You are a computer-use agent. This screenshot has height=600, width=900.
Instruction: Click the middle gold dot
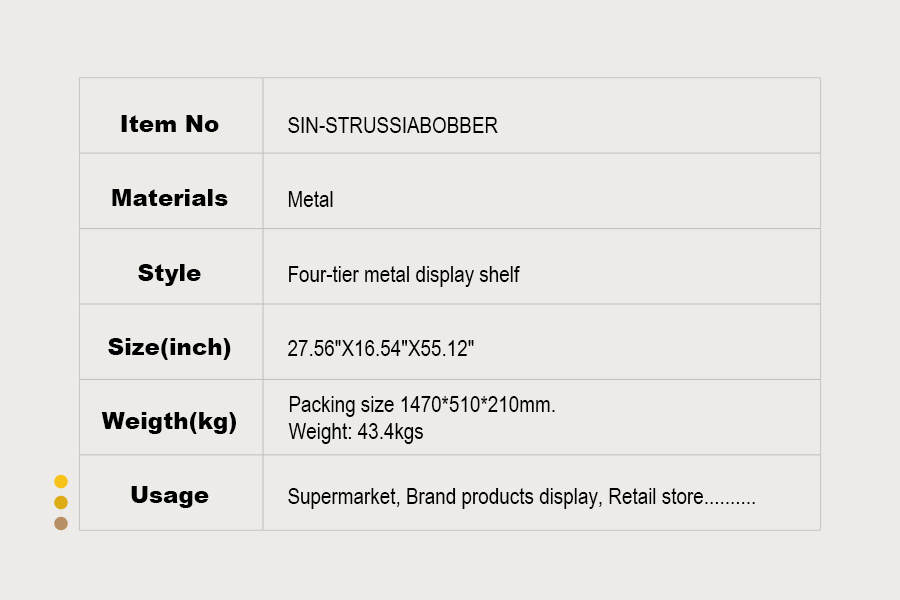[61, 502]
